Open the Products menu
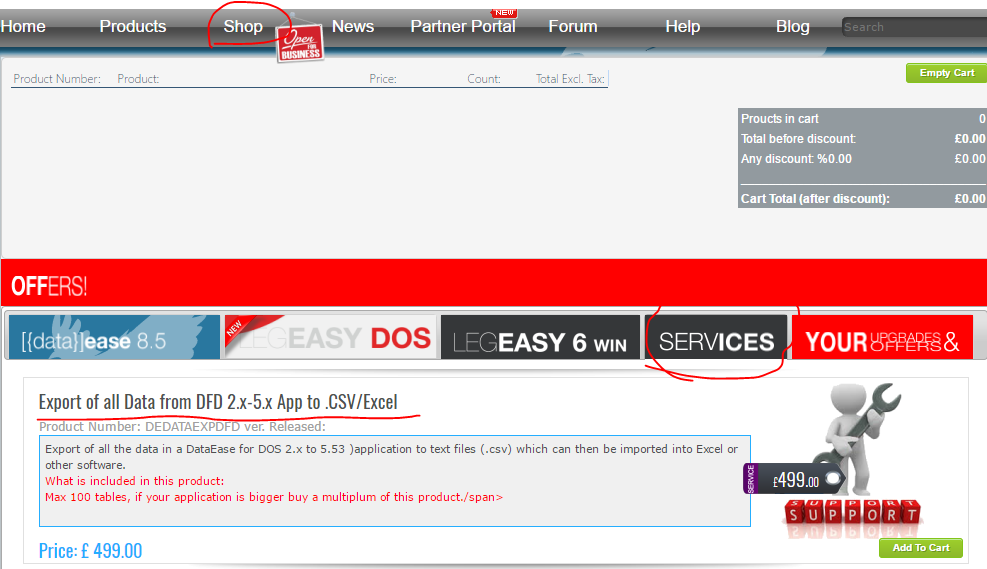The image size is (987, 569). point(133,26)
